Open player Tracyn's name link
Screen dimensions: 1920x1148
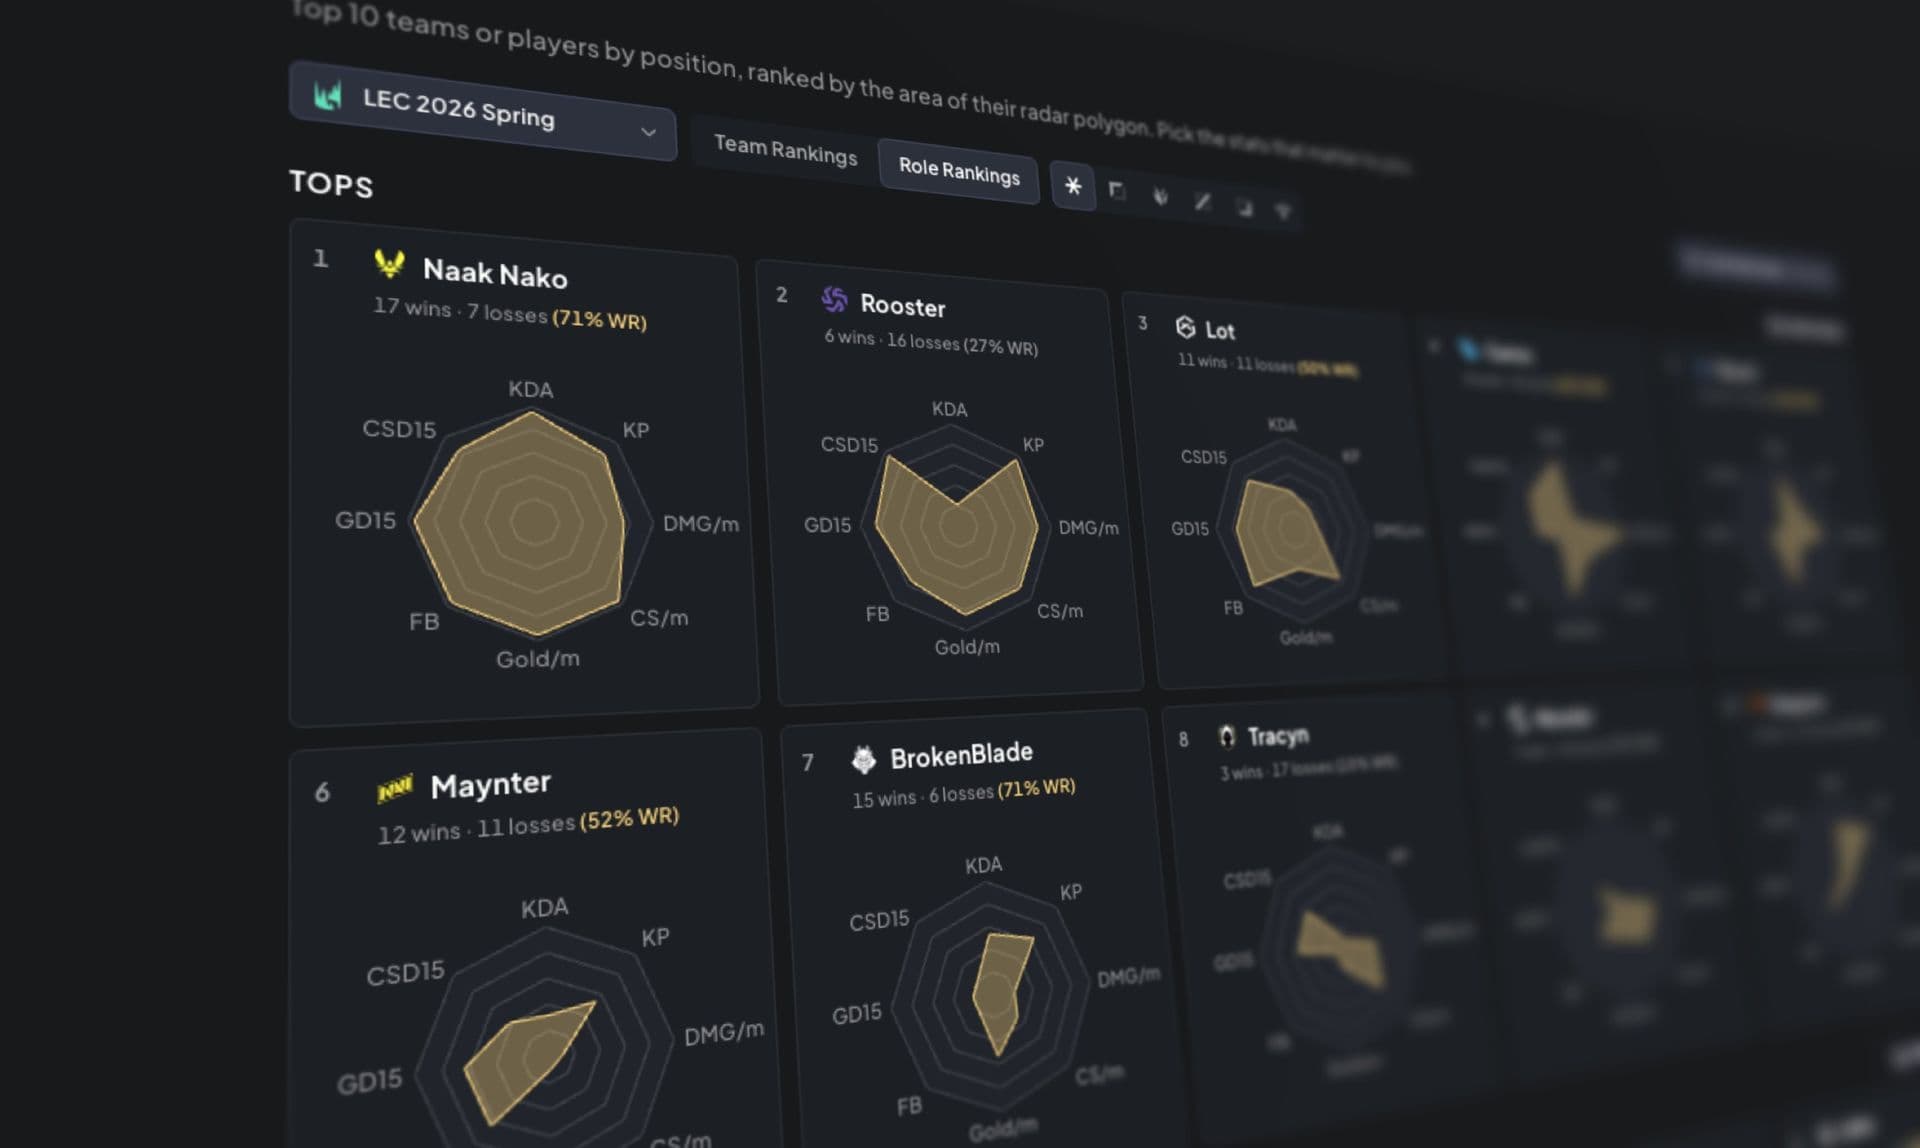pyautogui.click(x=1278, y=737)
